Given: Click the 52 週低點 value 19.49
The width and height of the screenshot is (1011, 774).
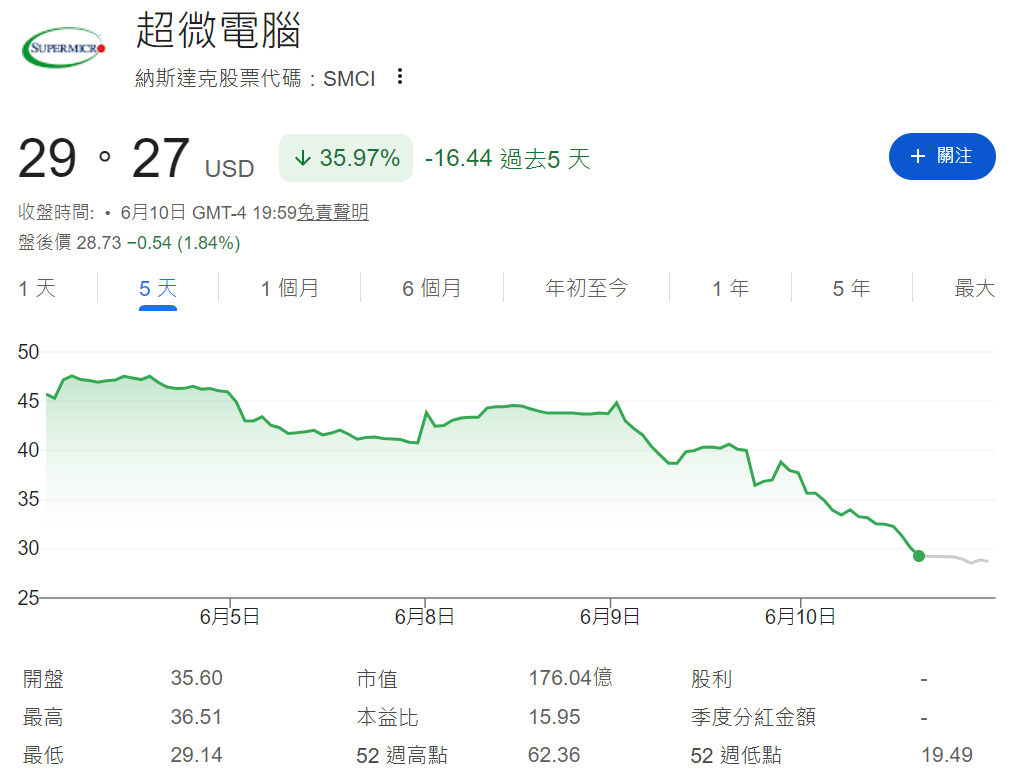Looking at the screenshot, I should 947,755.
